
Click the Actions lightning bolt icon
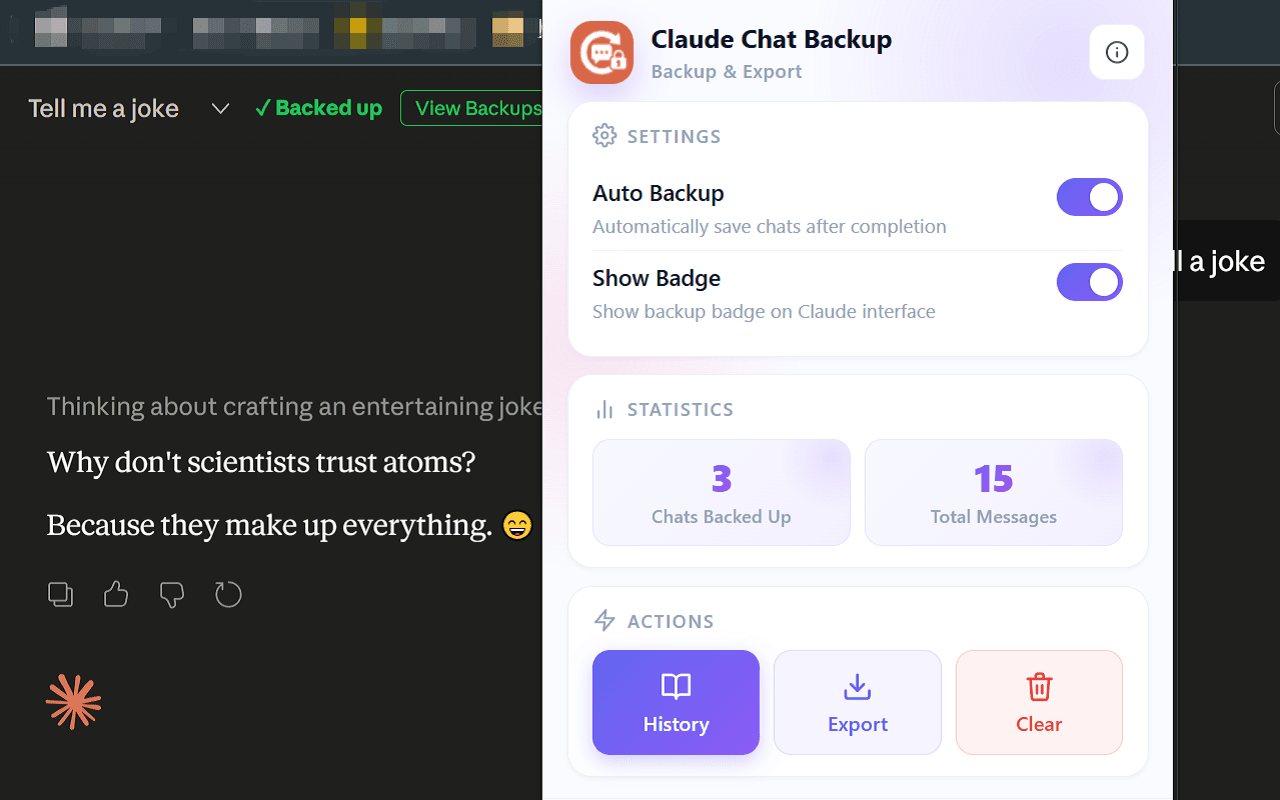click(x=604, y=621)
